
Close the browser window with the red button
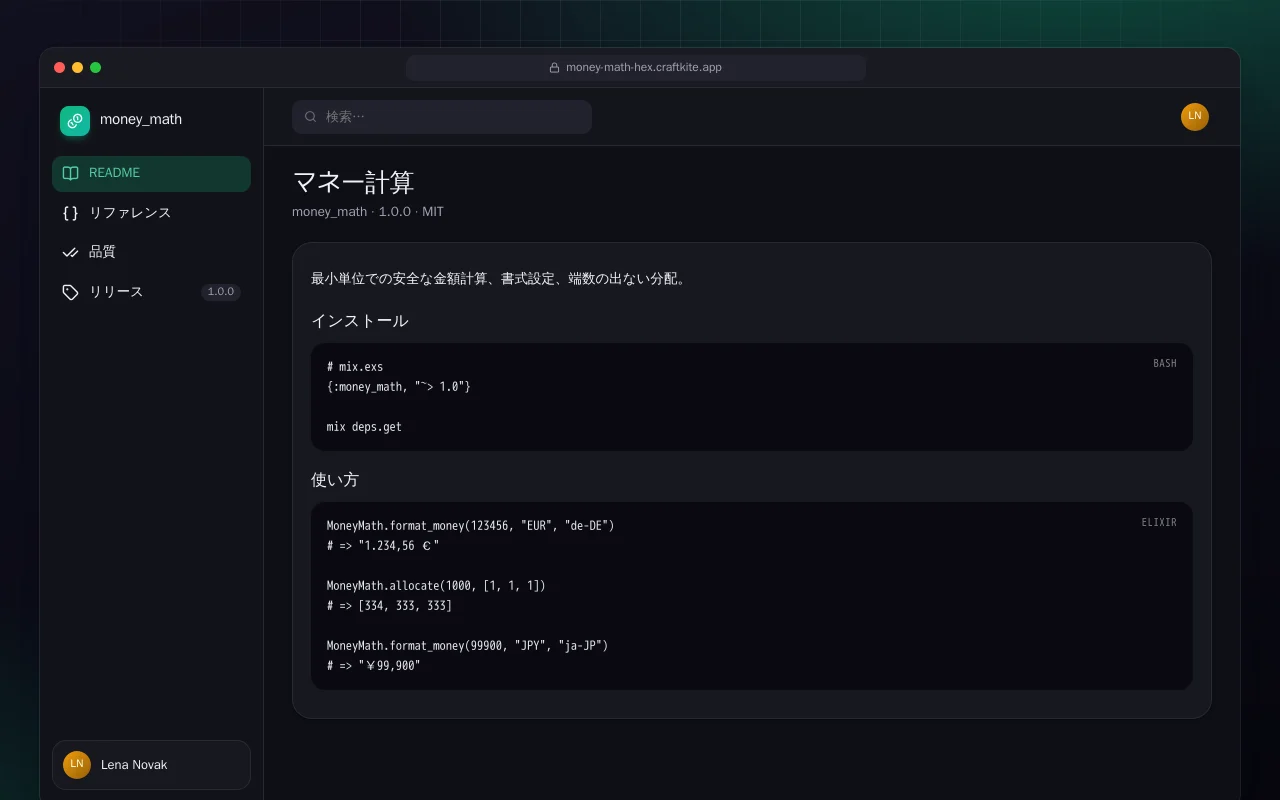[60, 68]
